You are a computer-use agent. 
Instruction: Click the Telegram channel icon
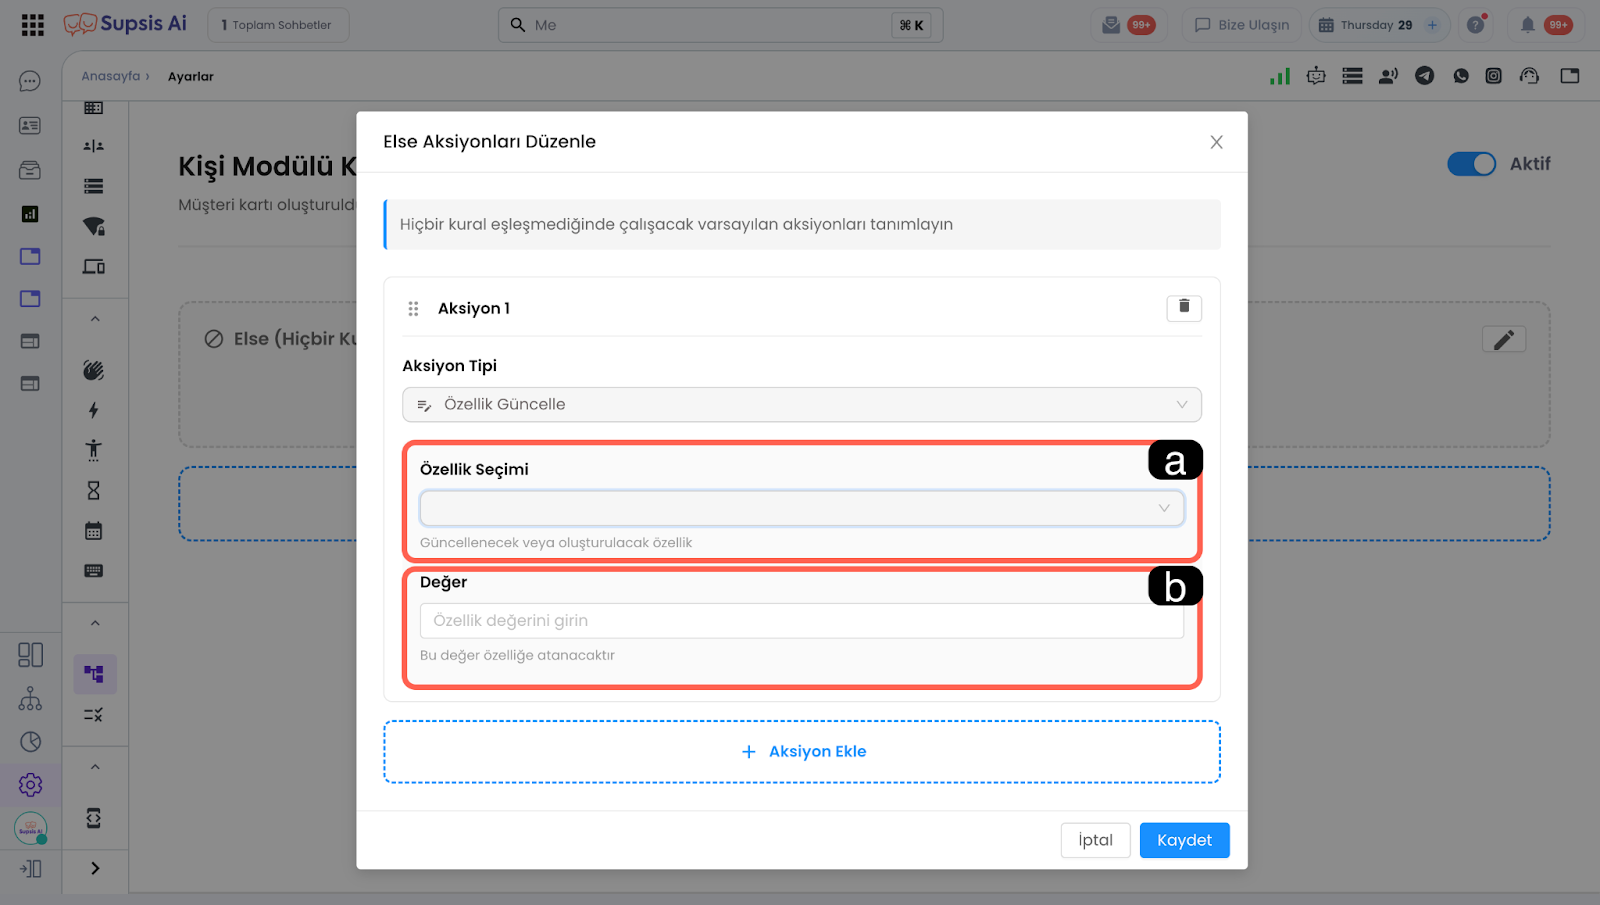pos(1424,76)
